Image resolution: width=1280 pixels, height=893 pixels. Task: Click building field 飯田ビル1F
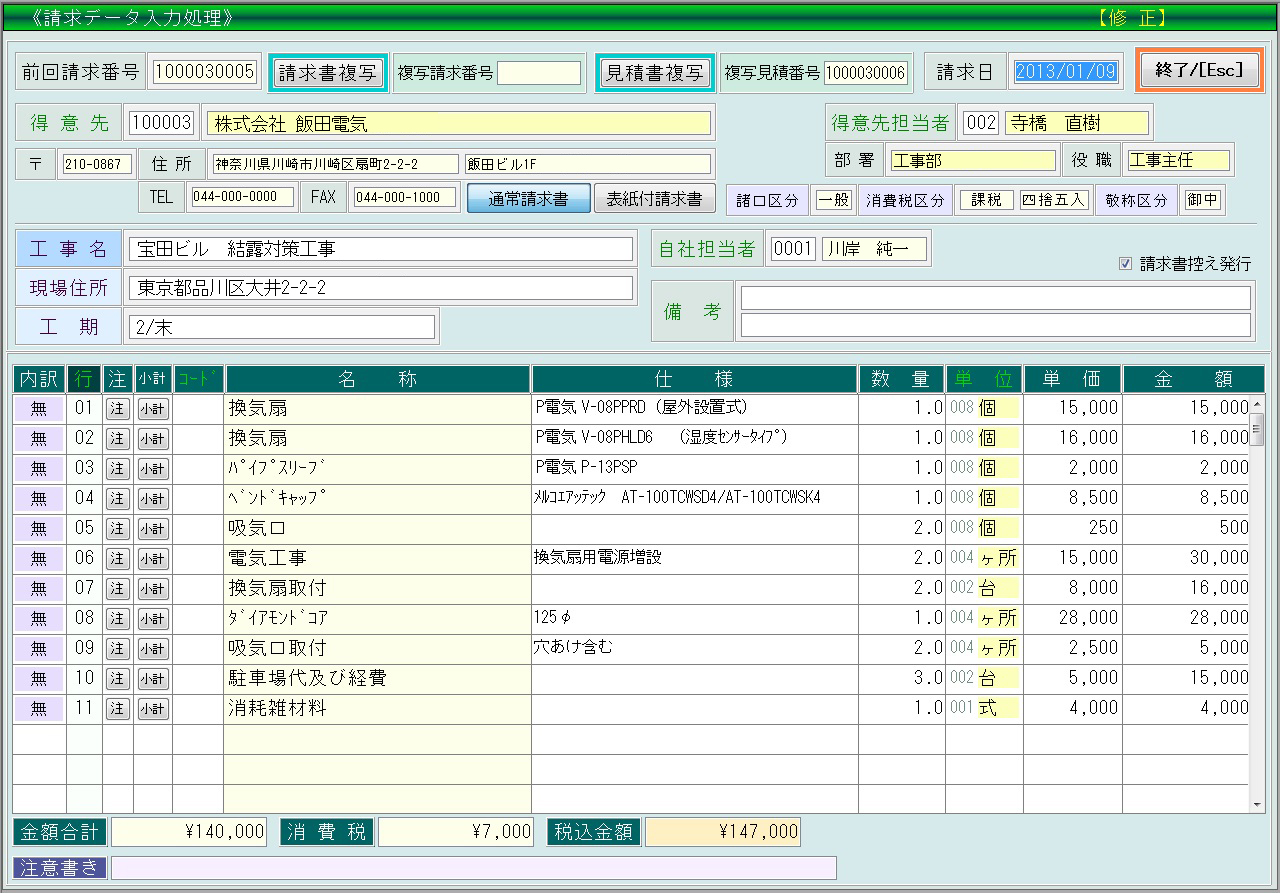(588, 164)
